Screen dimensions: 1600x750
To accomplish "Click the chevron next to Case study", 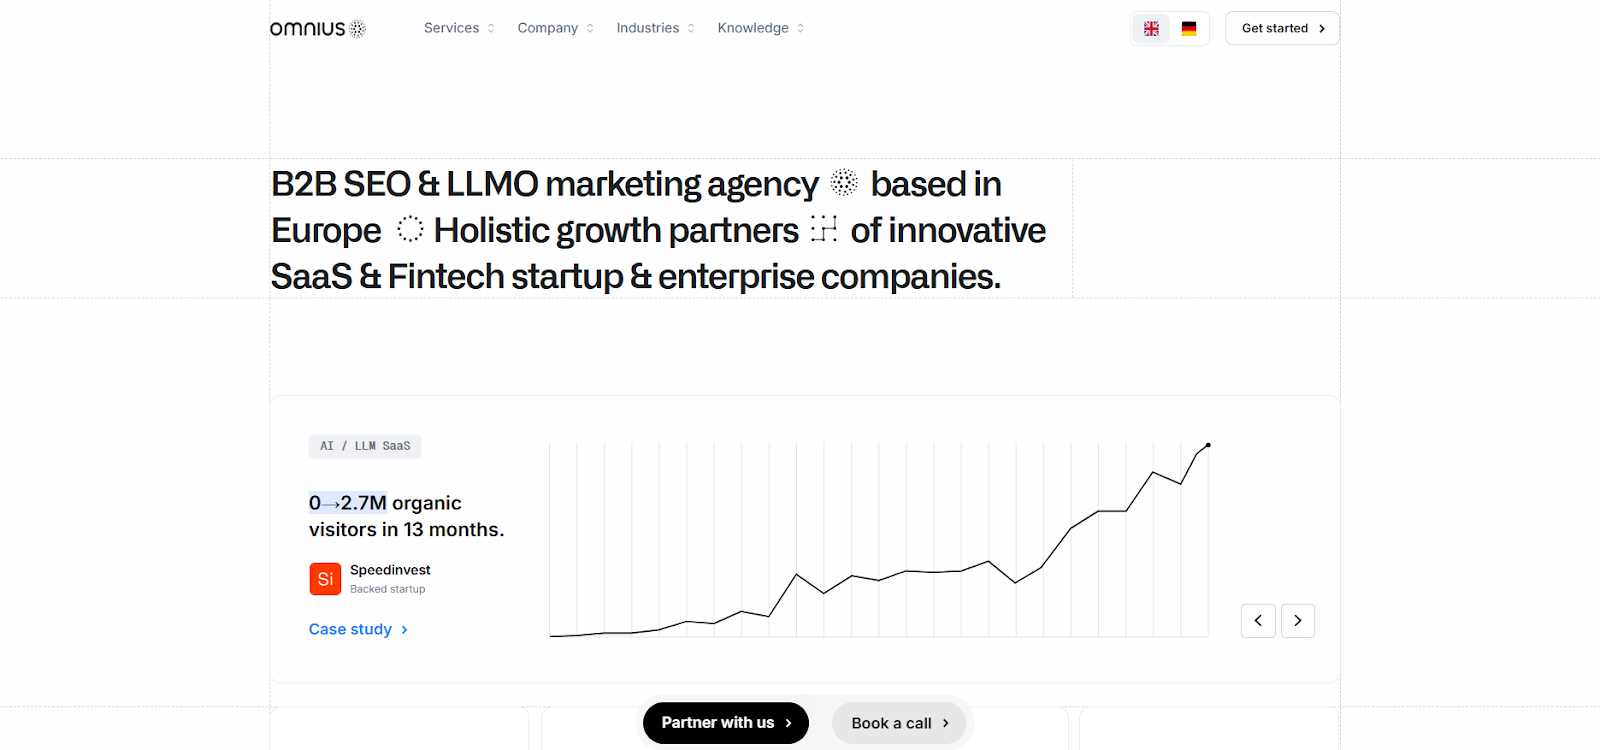I will [x=404, y=629].
